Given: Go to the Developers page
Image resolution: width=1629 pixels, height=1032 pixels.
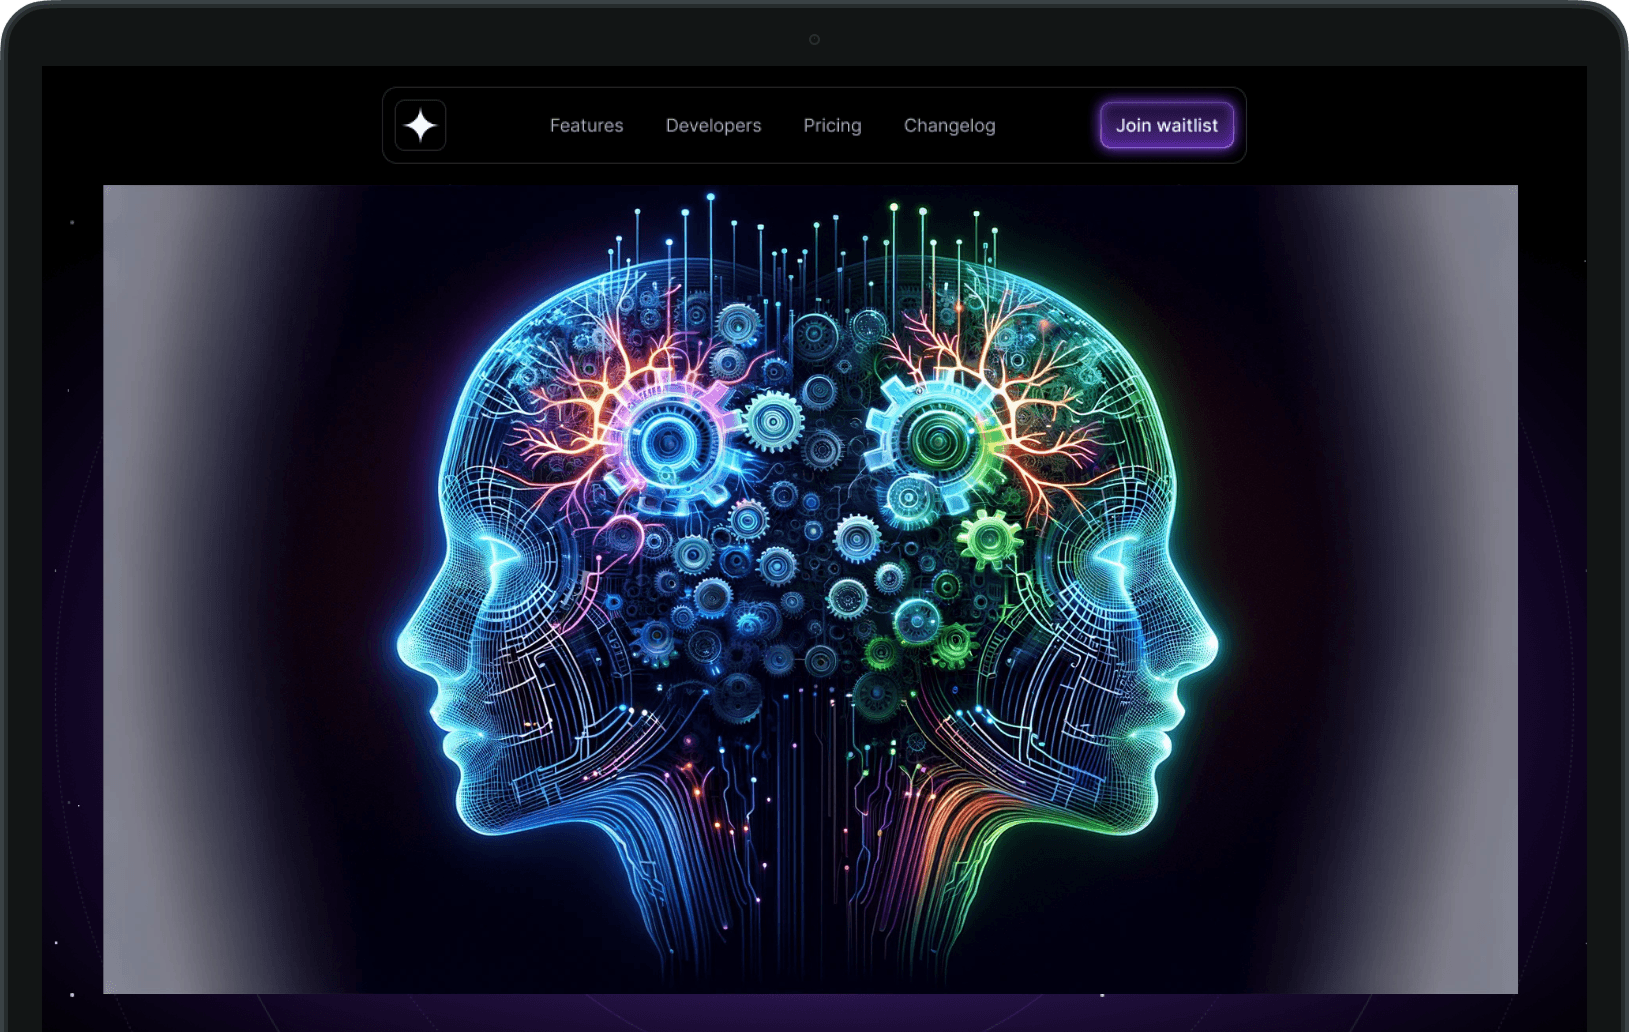Looking at the screenshot, I should (713, 126).
